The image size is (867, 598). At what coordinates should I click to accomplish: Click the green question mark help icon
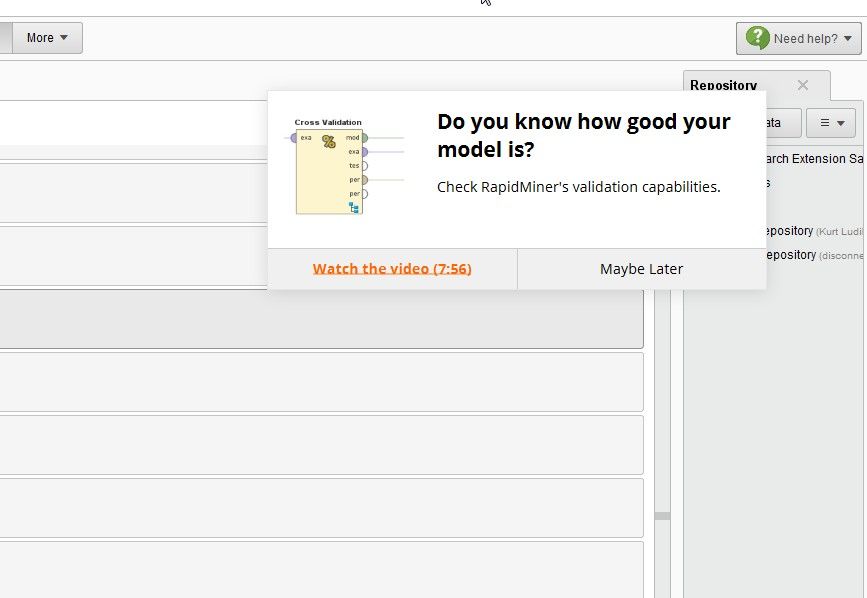(757, 38)
